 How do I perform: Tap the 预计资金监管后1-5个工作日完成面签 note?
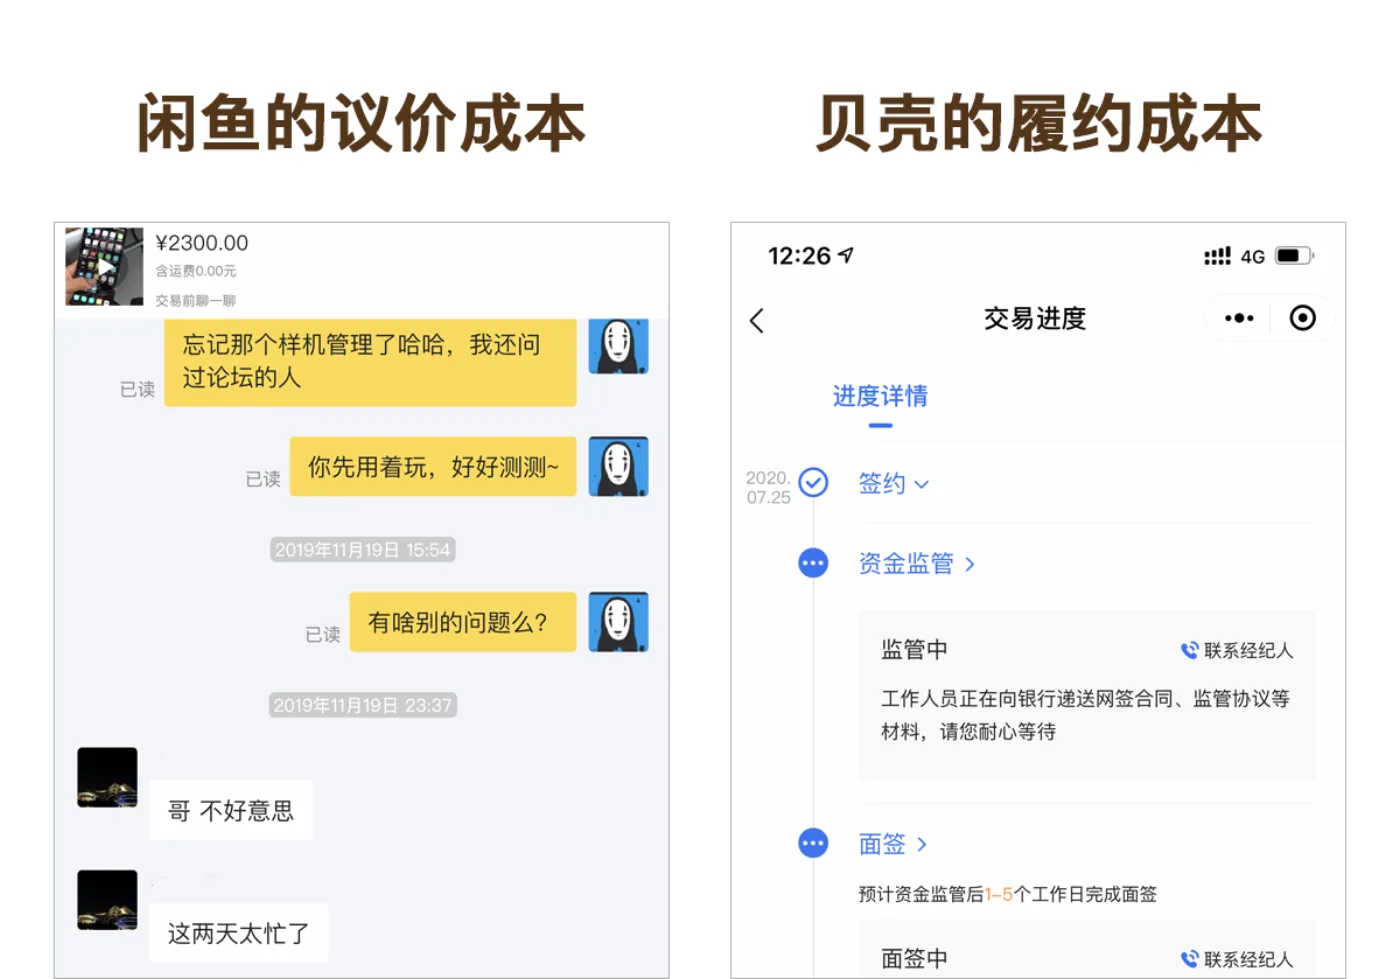click(x=1008, y=894)
